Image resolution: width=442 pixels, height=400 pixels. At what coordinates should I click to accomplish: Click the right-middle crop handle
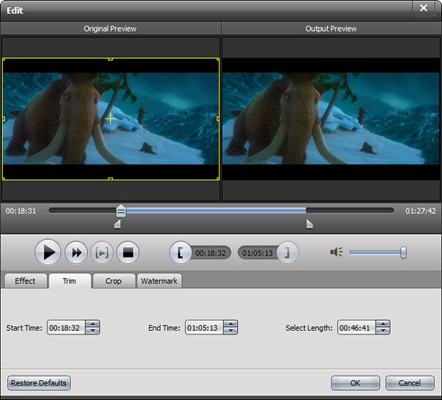(x=218, y=119)
